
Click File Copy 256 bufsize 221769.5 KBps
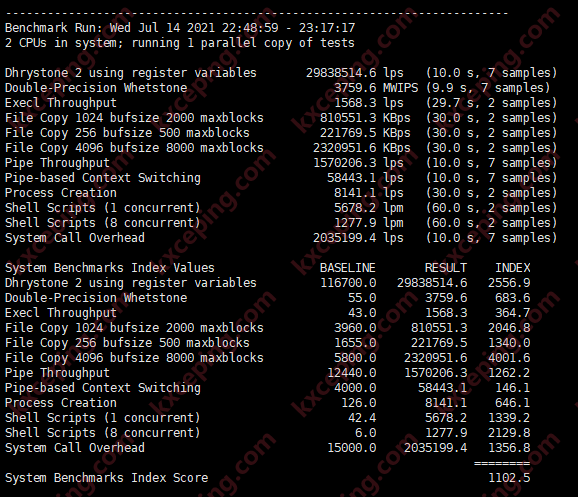pyautogui.click(x=365, y=133)
